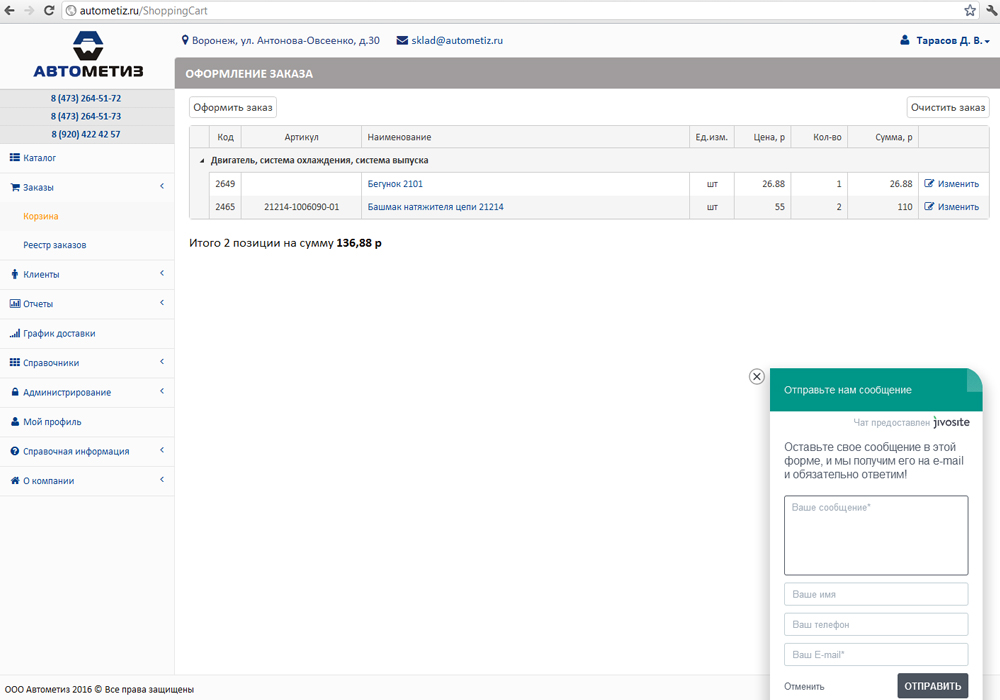Open Реестр заказов in the sidebar
1000x700 pixels.
(x=54, y=245)
